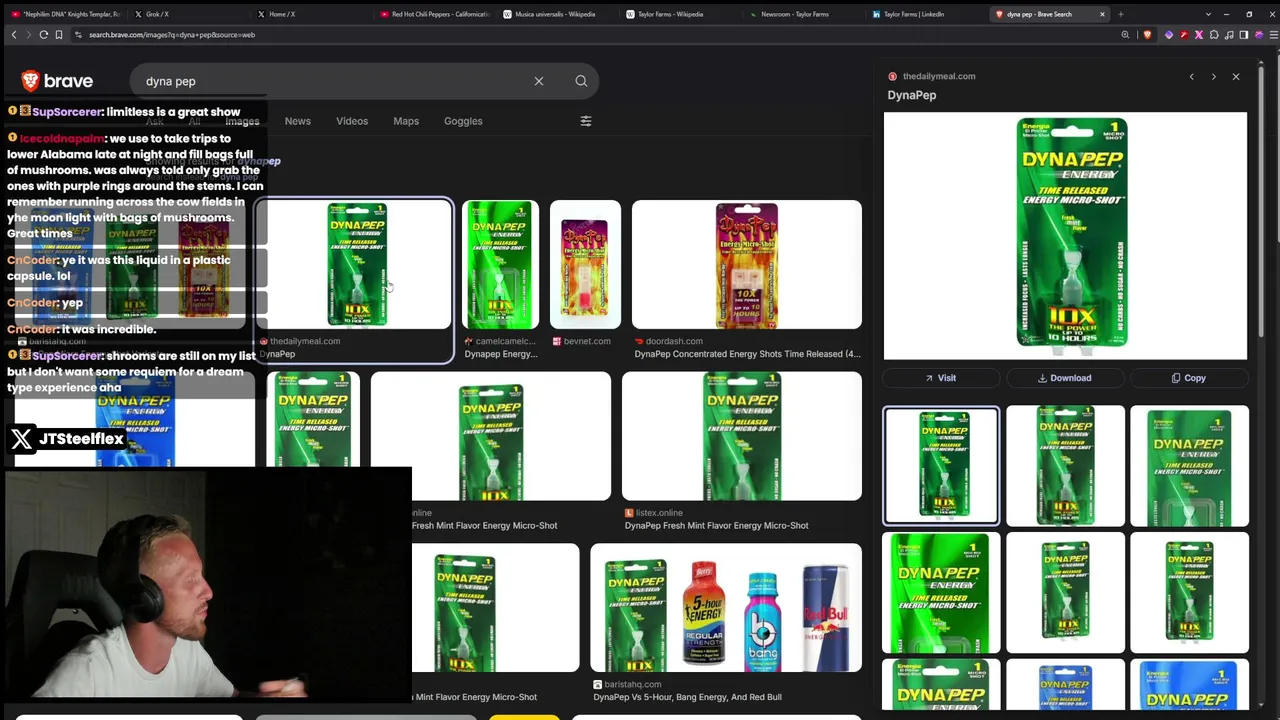Screen dimensions: 1280x720
Task: Open the camelcamel Dynapep Energy result image
Action: click(x=500, y=265)
